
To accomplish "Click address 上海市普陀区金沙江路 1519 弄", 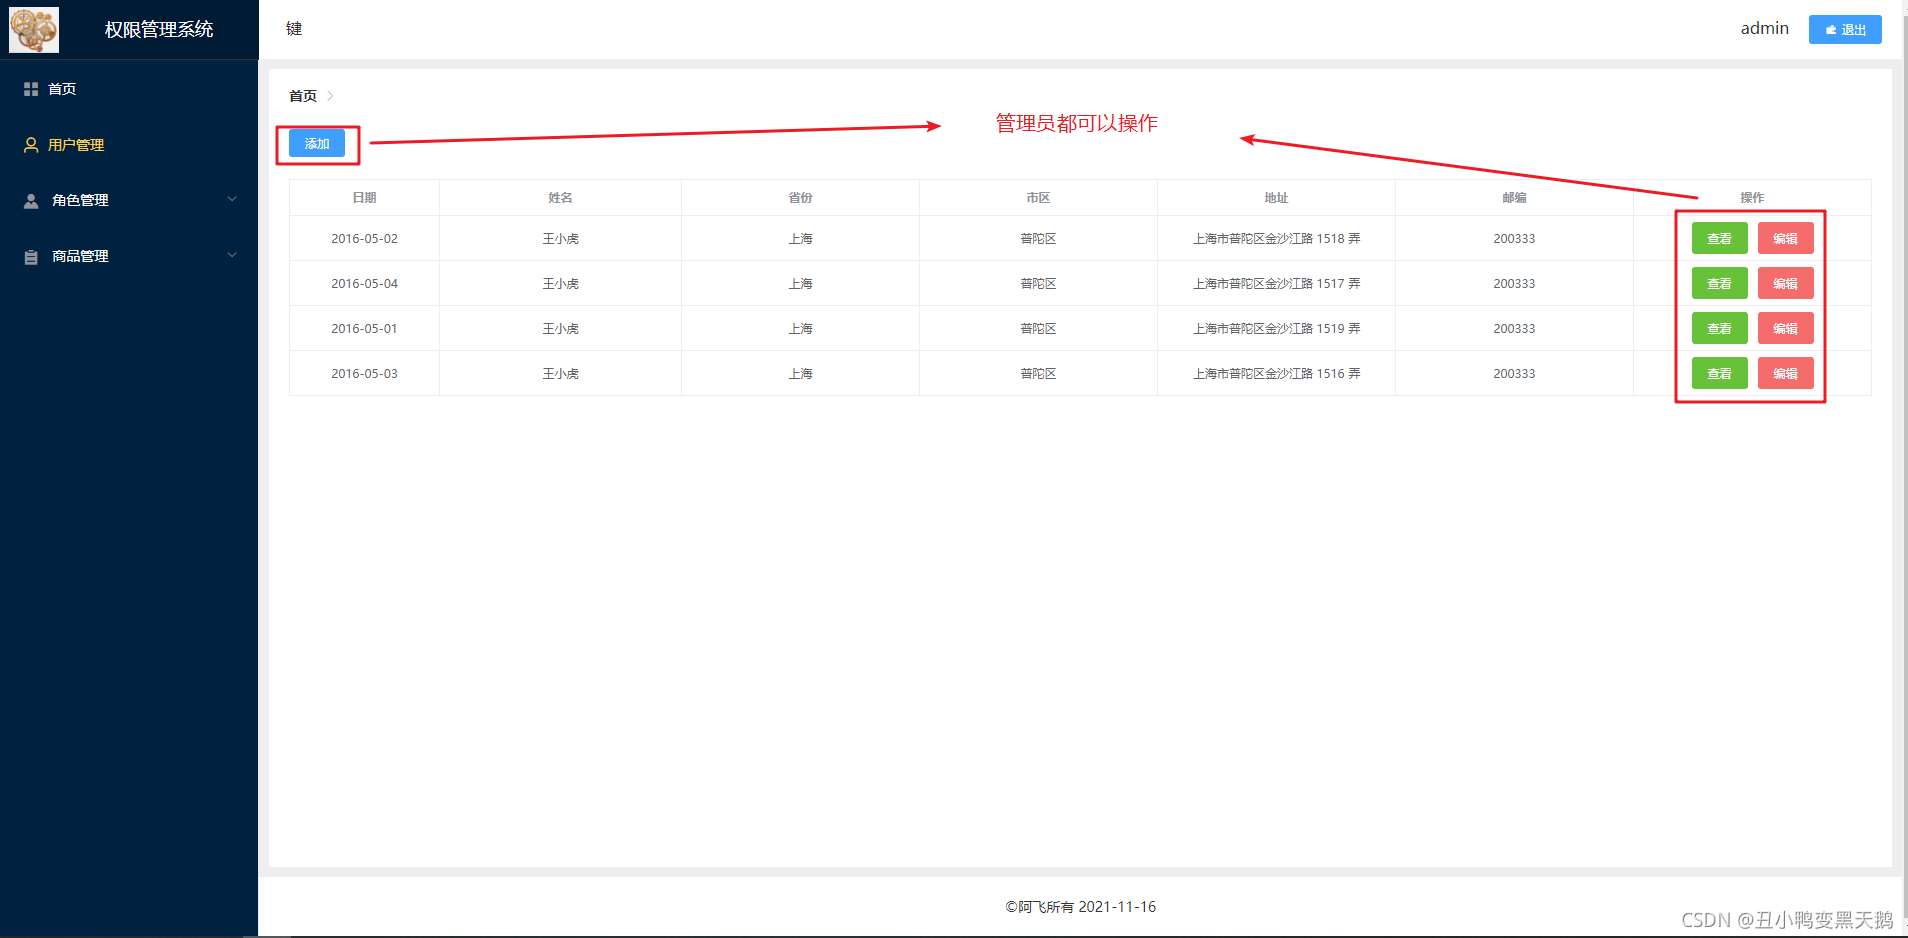I will click(1276, 328).
